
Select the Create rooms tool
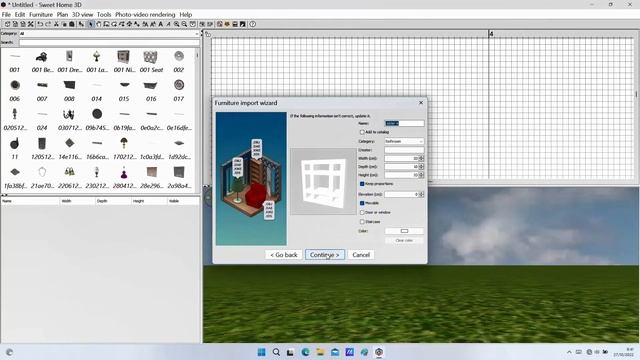[114, 24]
